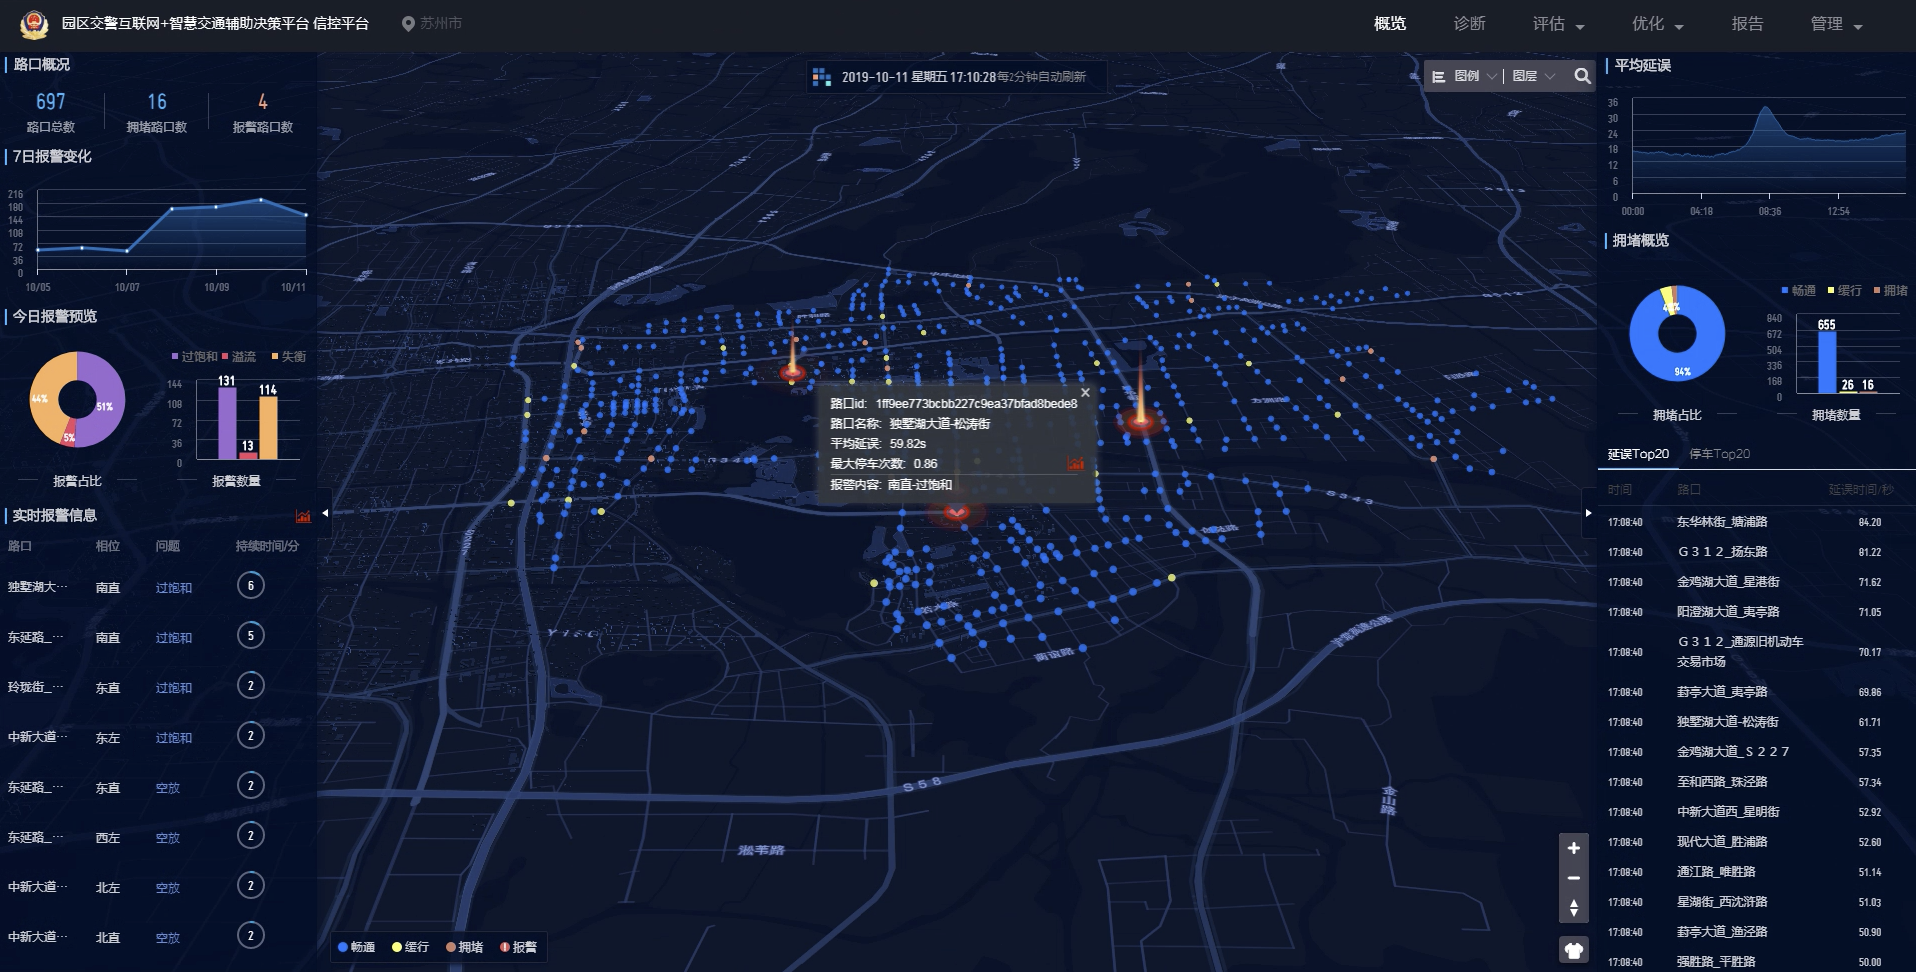The height and width of the screenshot is (972, 1916).
Task: Close the intersection info popup
Action: pyautogui.click(x=1085, y=393)
